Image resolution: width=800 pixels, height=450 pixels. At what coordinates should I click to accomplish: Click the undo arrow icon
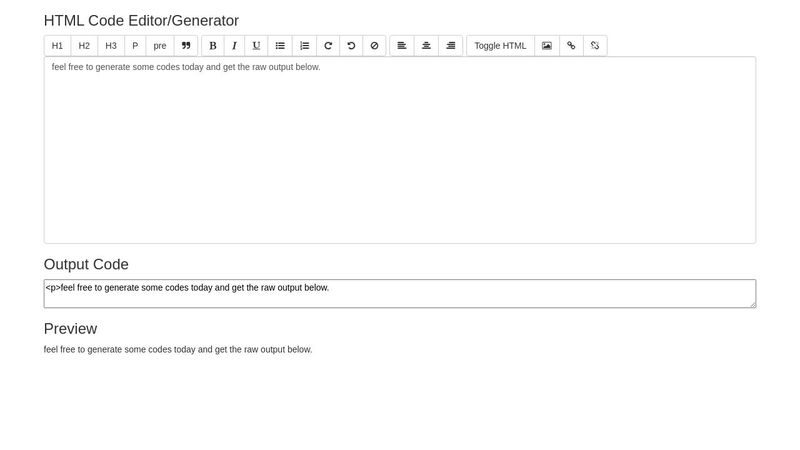pos(351,46)
